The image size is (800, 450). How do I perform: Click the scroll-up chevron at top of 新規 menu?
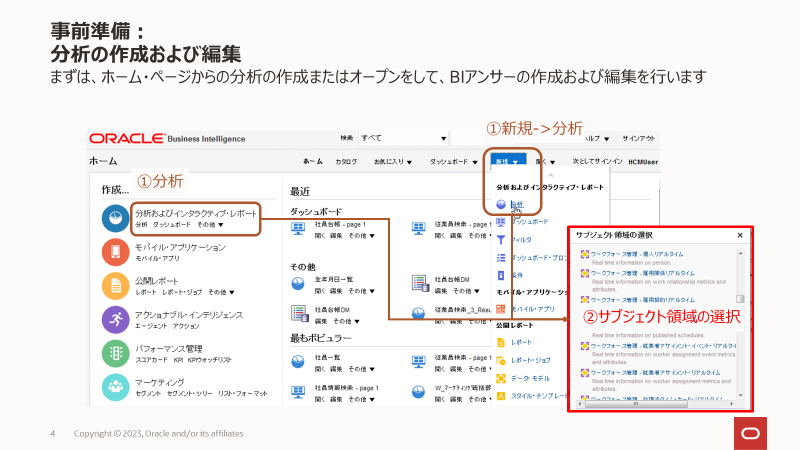(551, 175)
